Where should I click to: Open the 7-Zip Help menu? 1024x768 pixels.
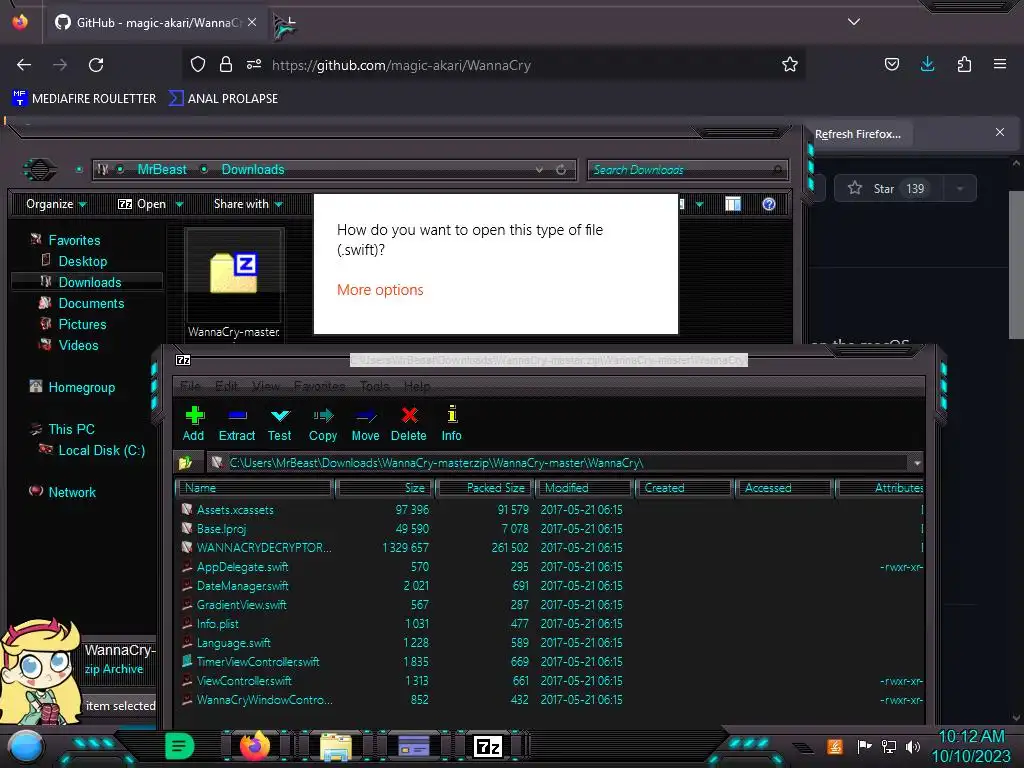(417, 386)
